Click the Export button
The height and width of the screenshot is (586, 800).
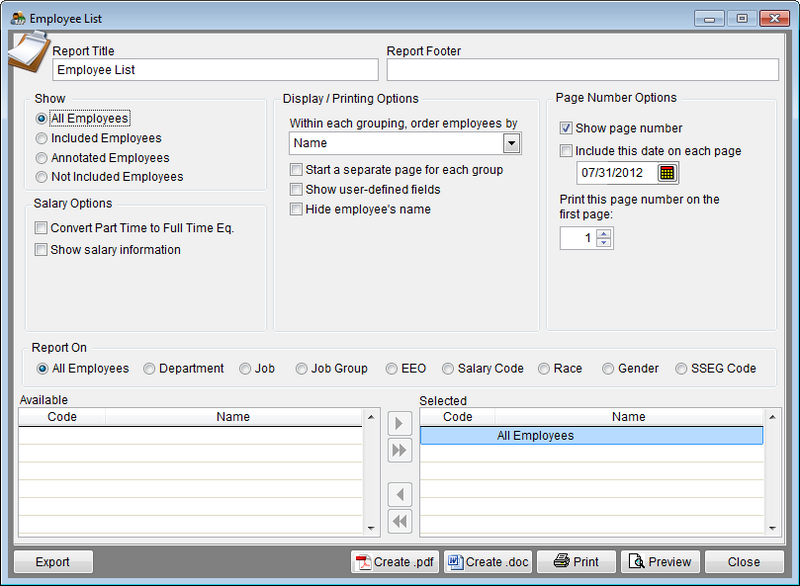[53, 562]
